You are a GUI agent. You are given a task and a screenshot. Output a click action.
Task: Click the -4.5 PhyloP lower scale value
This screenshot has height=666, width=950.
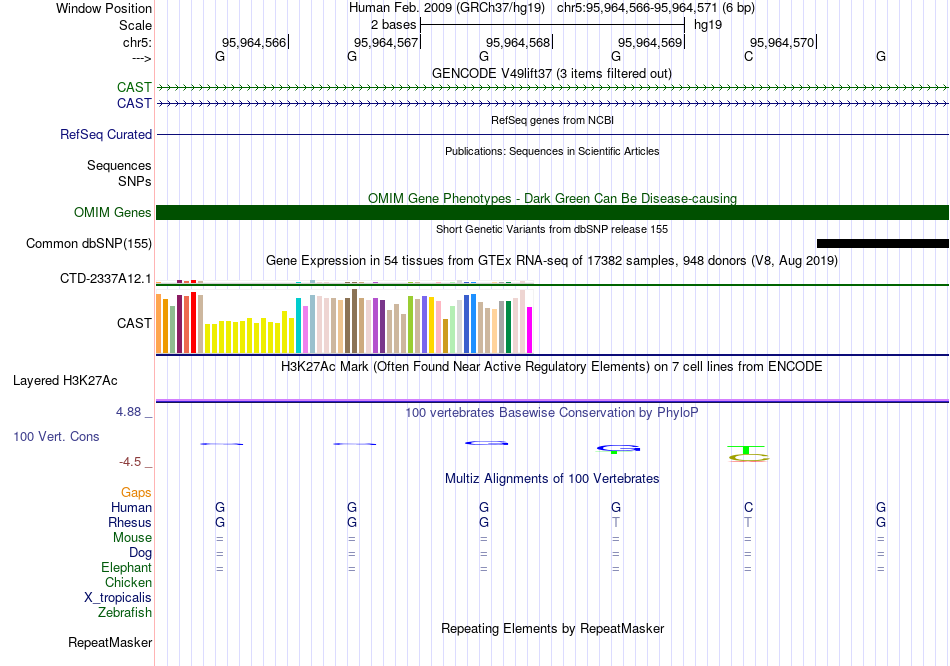tap(130, 462)
